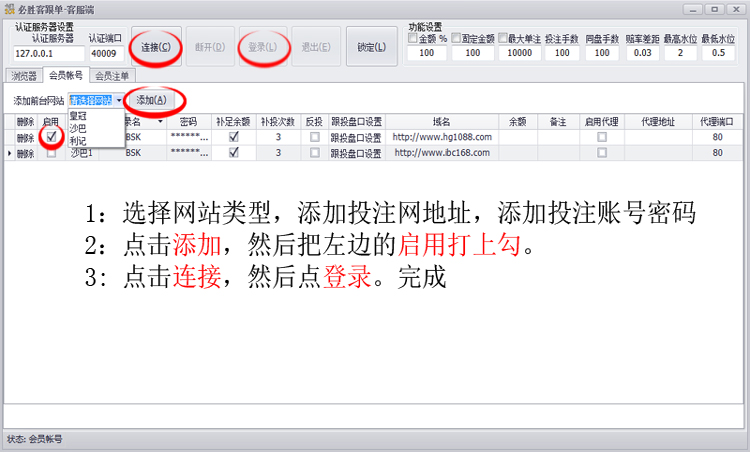Screen dimensions: 750x453
Task: Choose 皇冠 from the dropdown list
Action: (x=96, y=116)
